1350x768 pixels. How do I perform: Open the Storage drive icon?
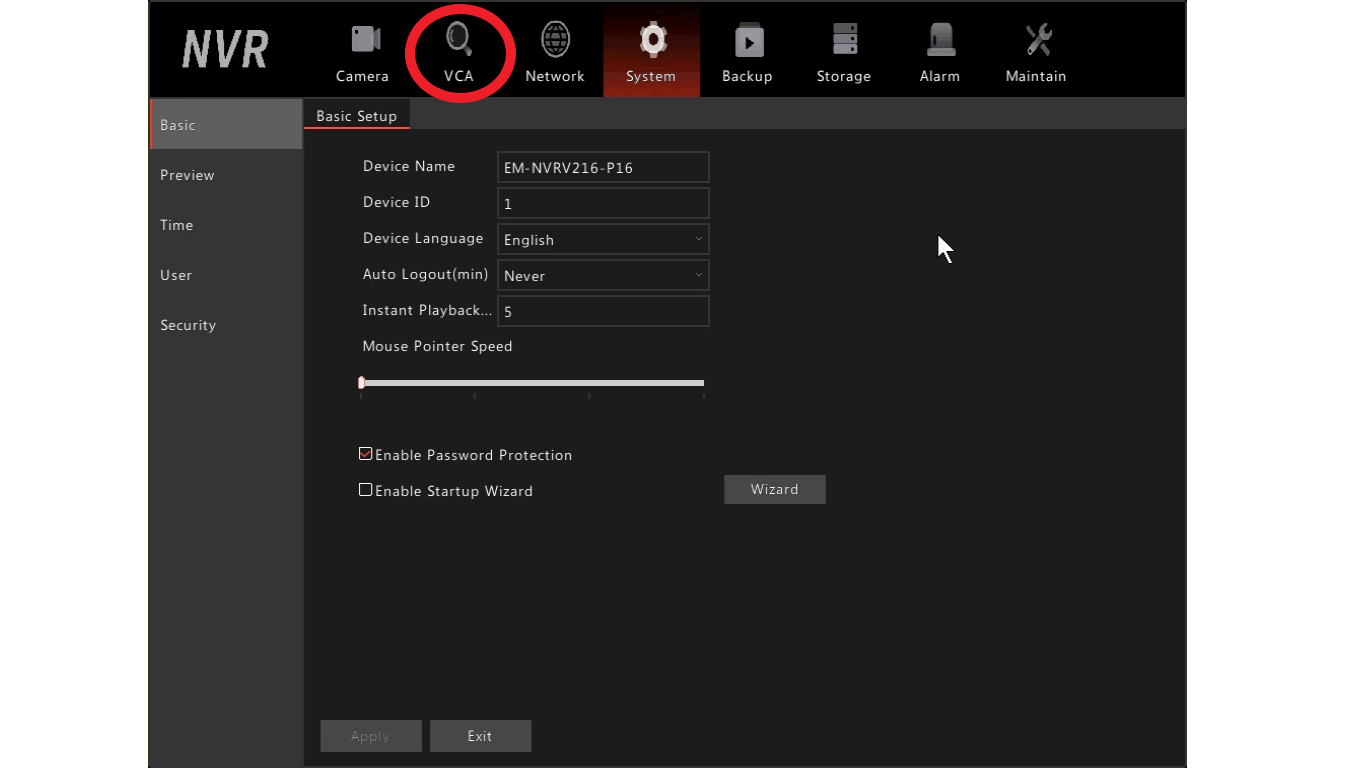click(x=844, y=41)
